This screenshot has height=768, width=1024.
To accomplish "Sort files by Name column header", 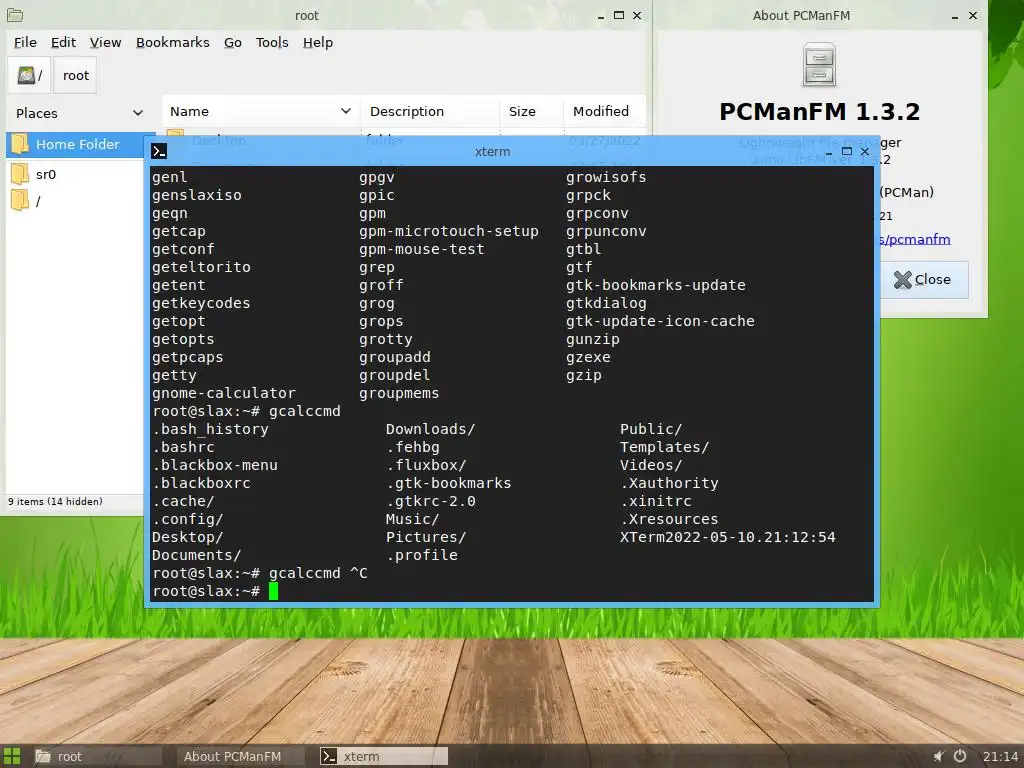I will (261, 111).
